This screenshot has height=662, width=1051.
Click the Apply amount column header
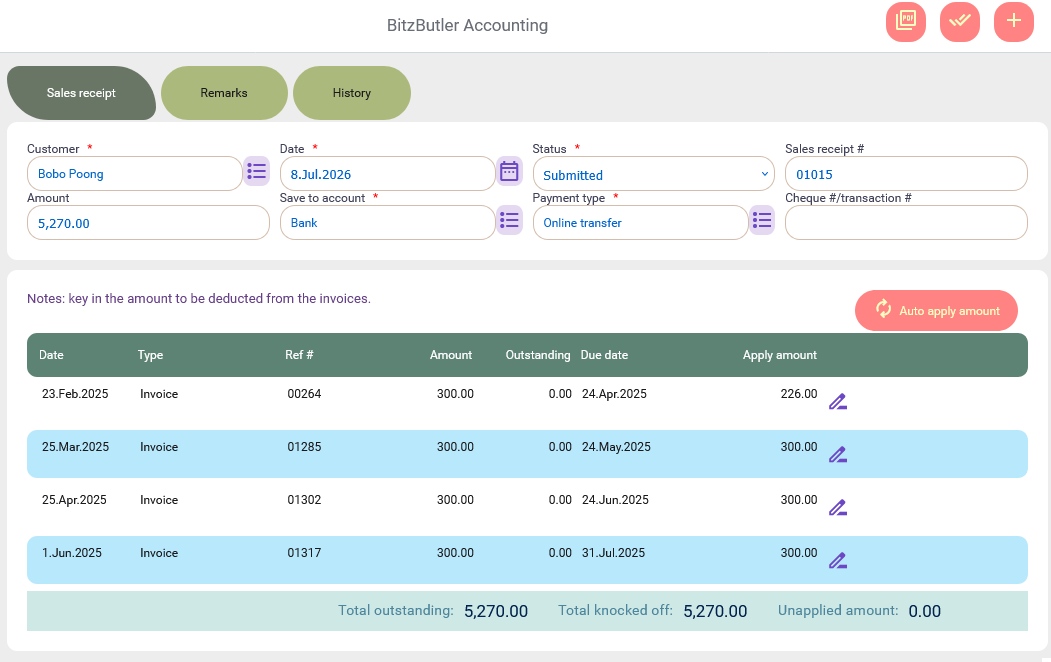click(780, 355)
